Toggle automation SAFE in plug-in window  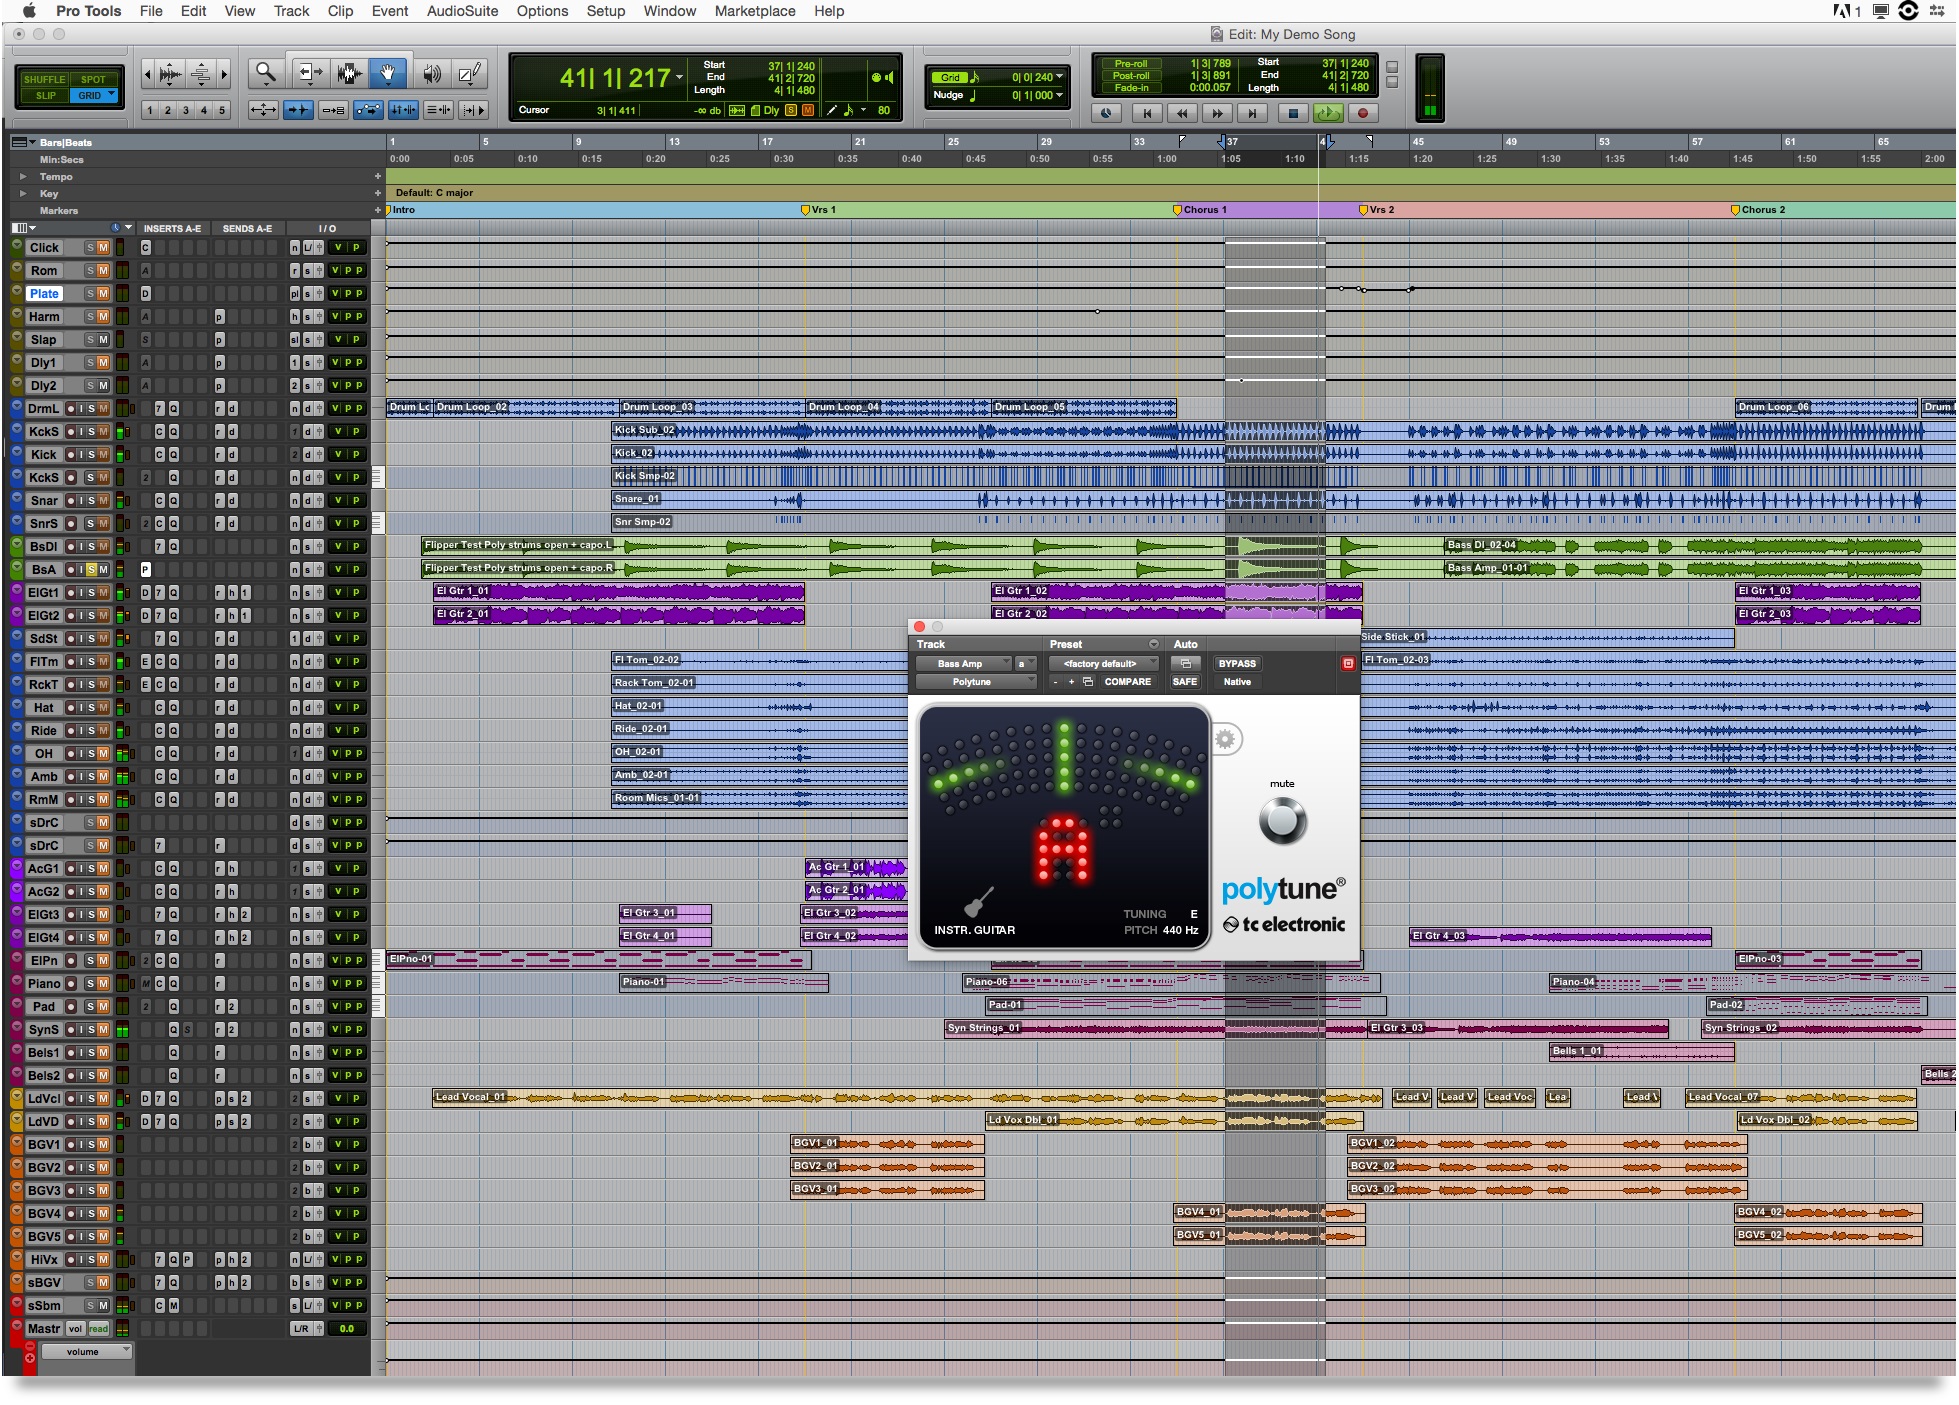coord(1185,682)
